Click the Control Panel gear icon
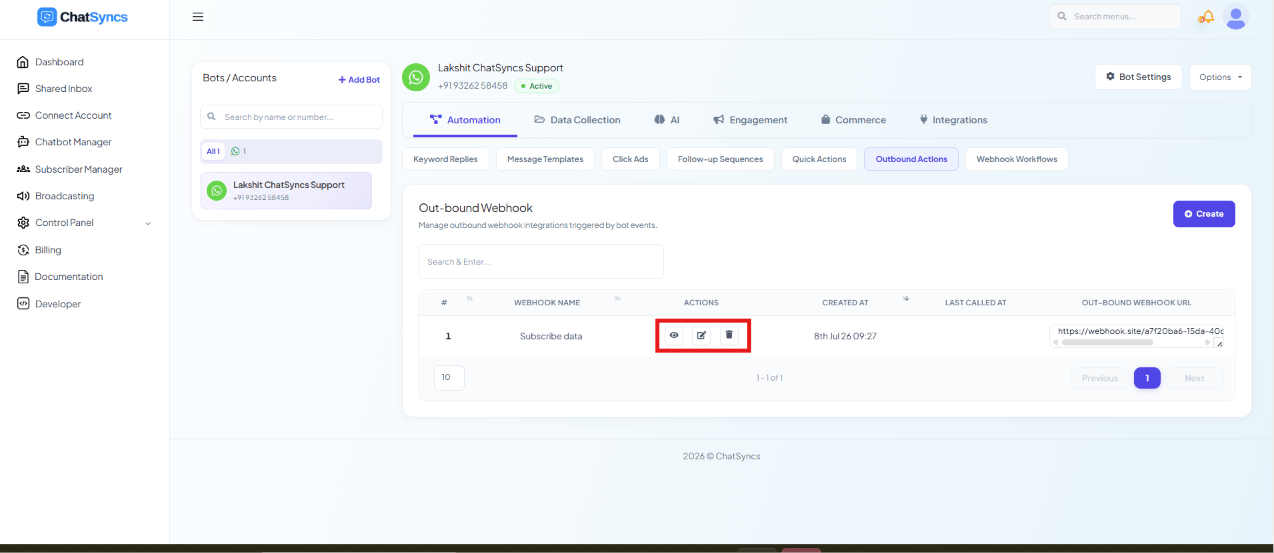Image resolution: width=1274 pixels, height=553 pixels. (x=23, y=223)
